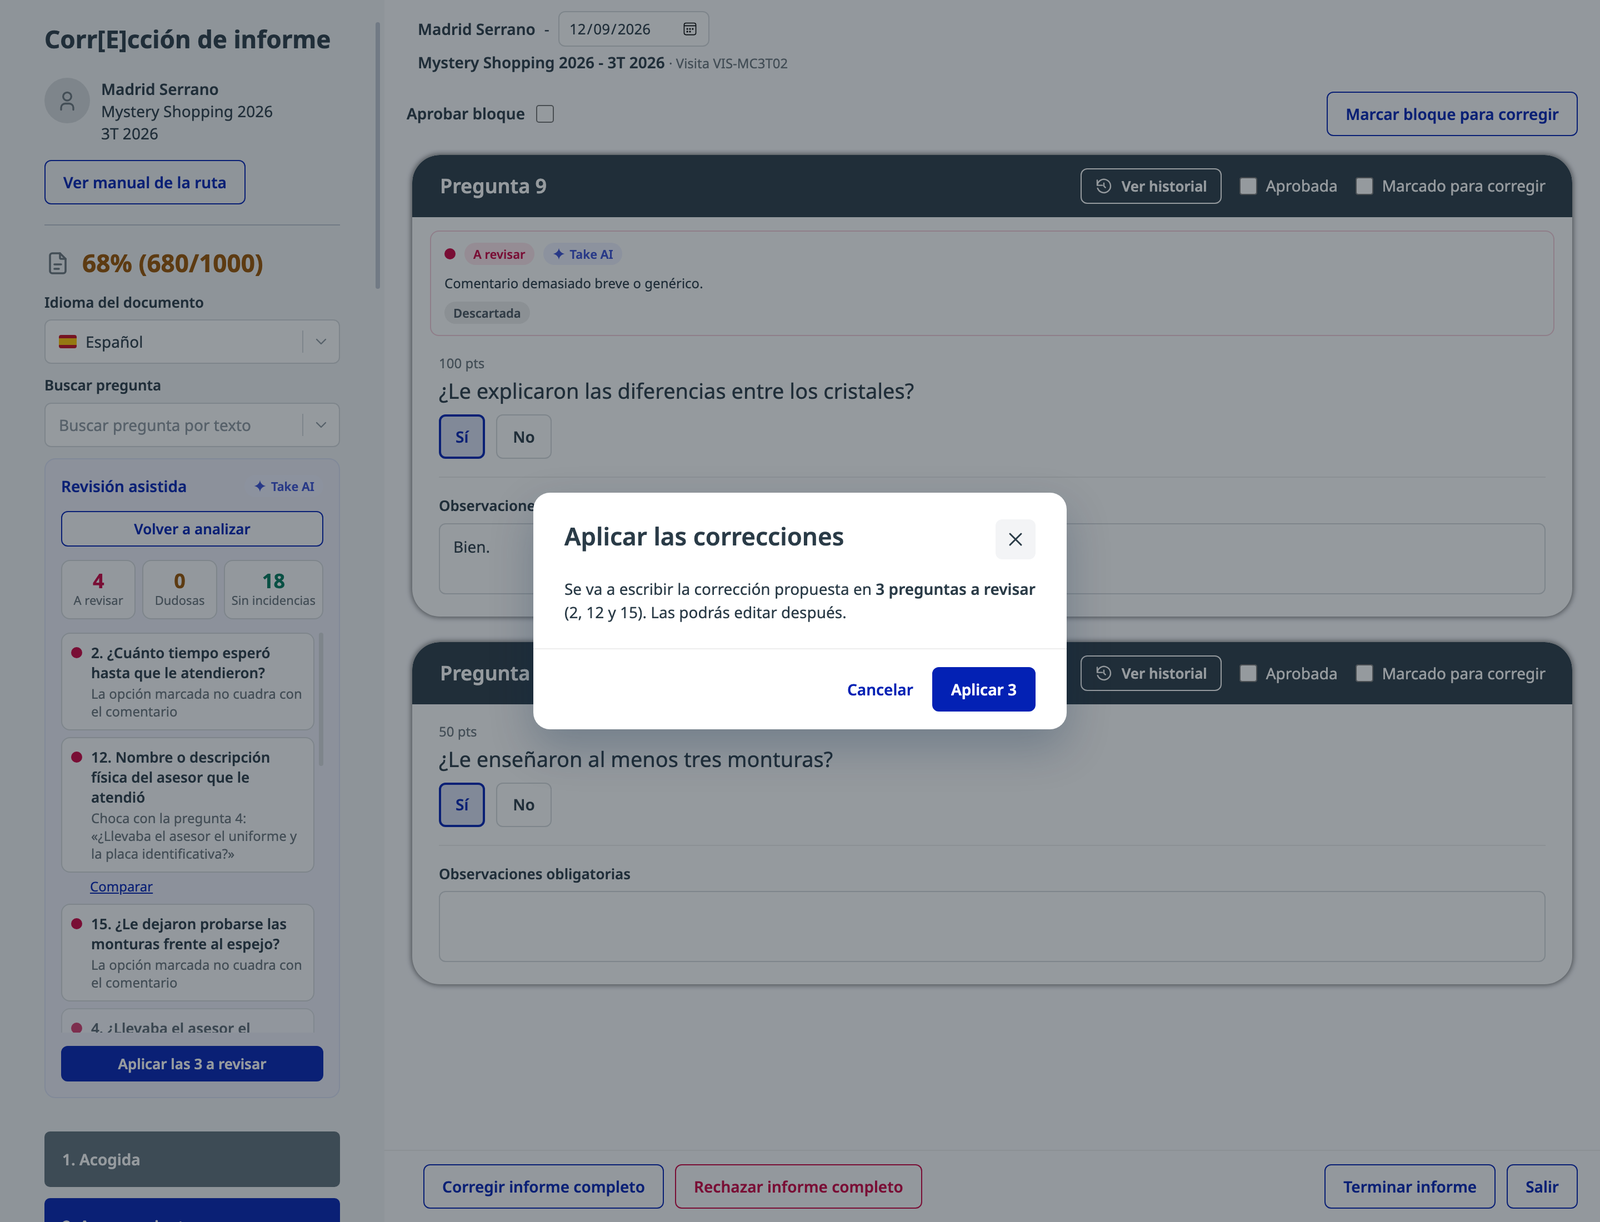The image size is (1600, 1222).
Task: Click Volver a analizar
Action: (x=192, y=529)
